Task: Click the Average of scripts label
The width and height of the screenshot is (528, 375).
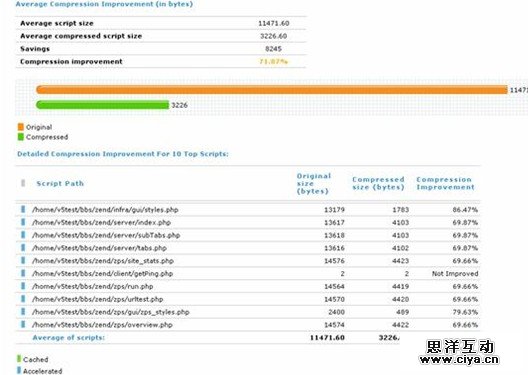Action: (69, 338)
